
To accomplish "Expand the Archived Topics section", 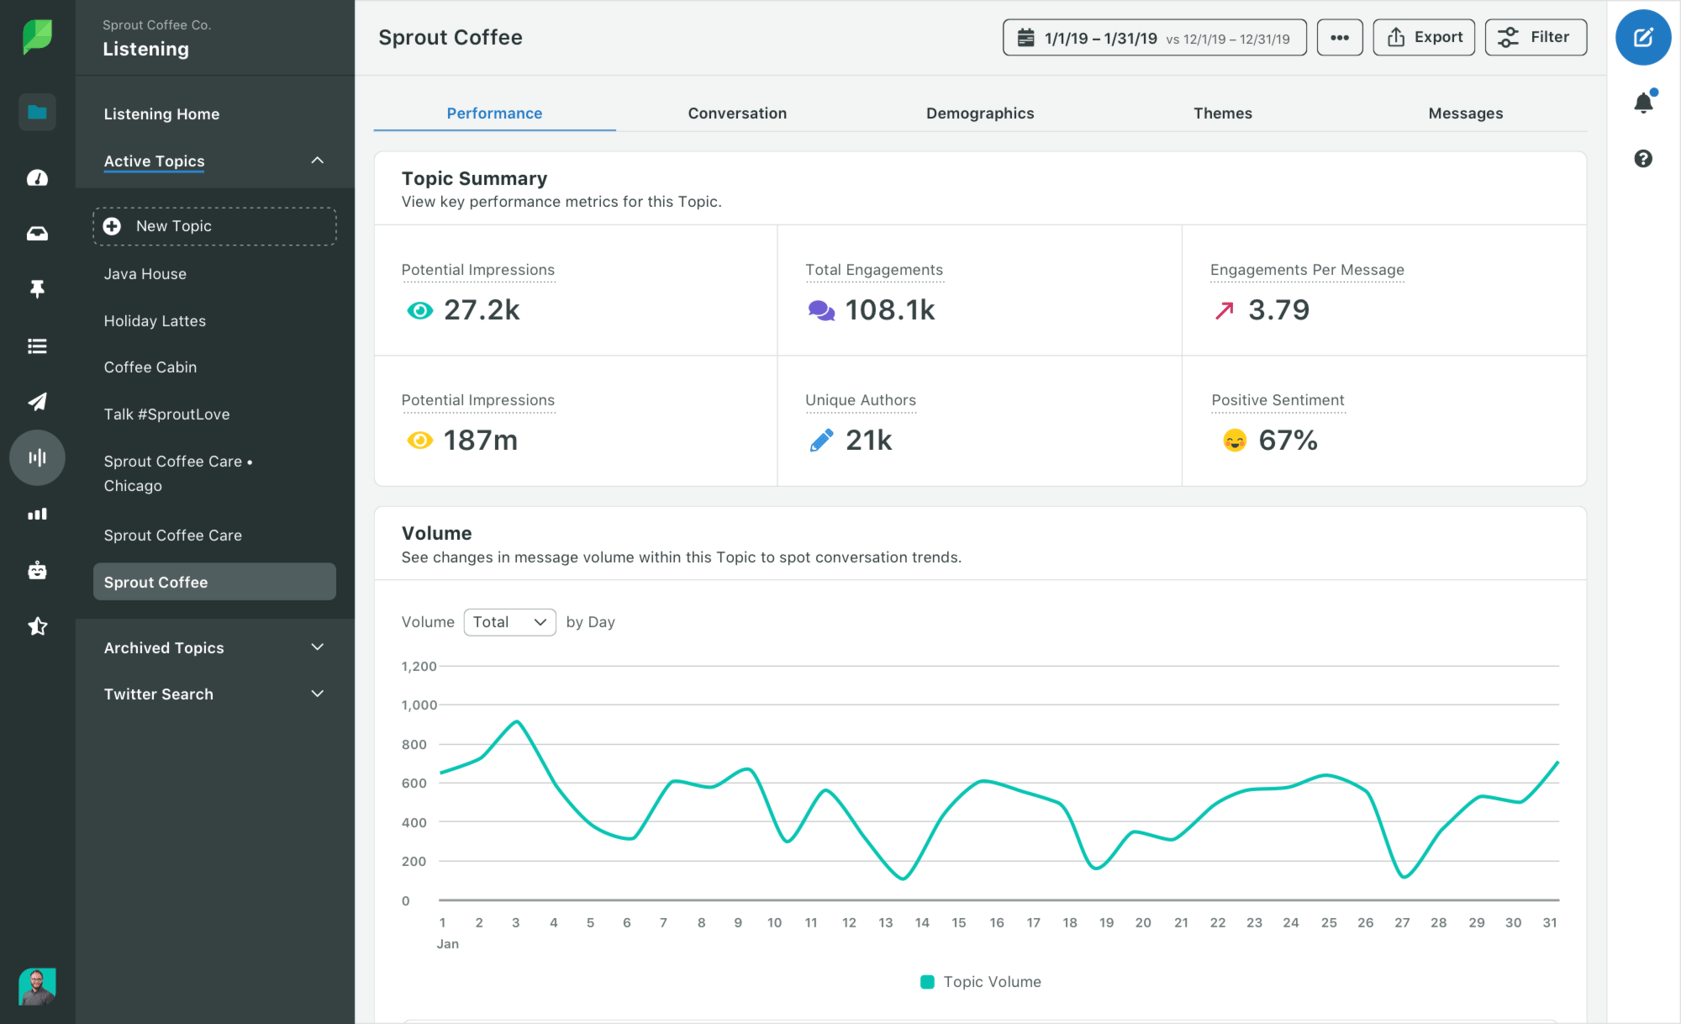I will coord(317,647).
